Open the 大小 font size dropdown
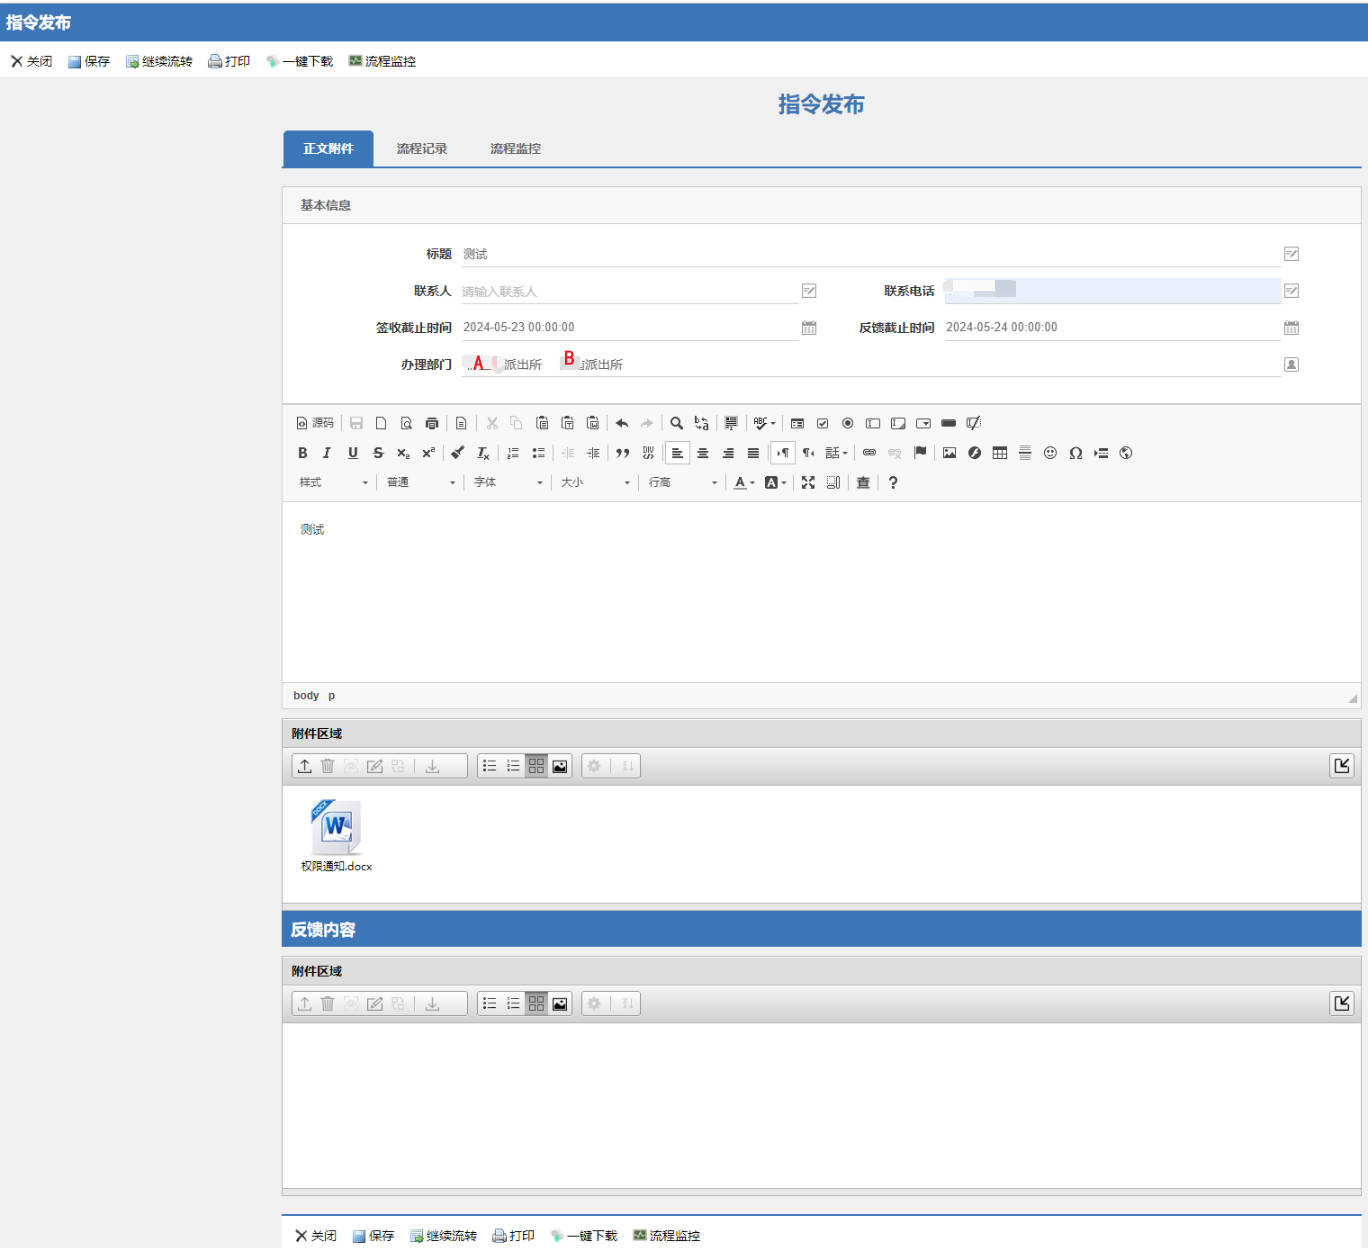Image resolution: width=1368 pixels, height=1248 pixels. click(596, 483)
